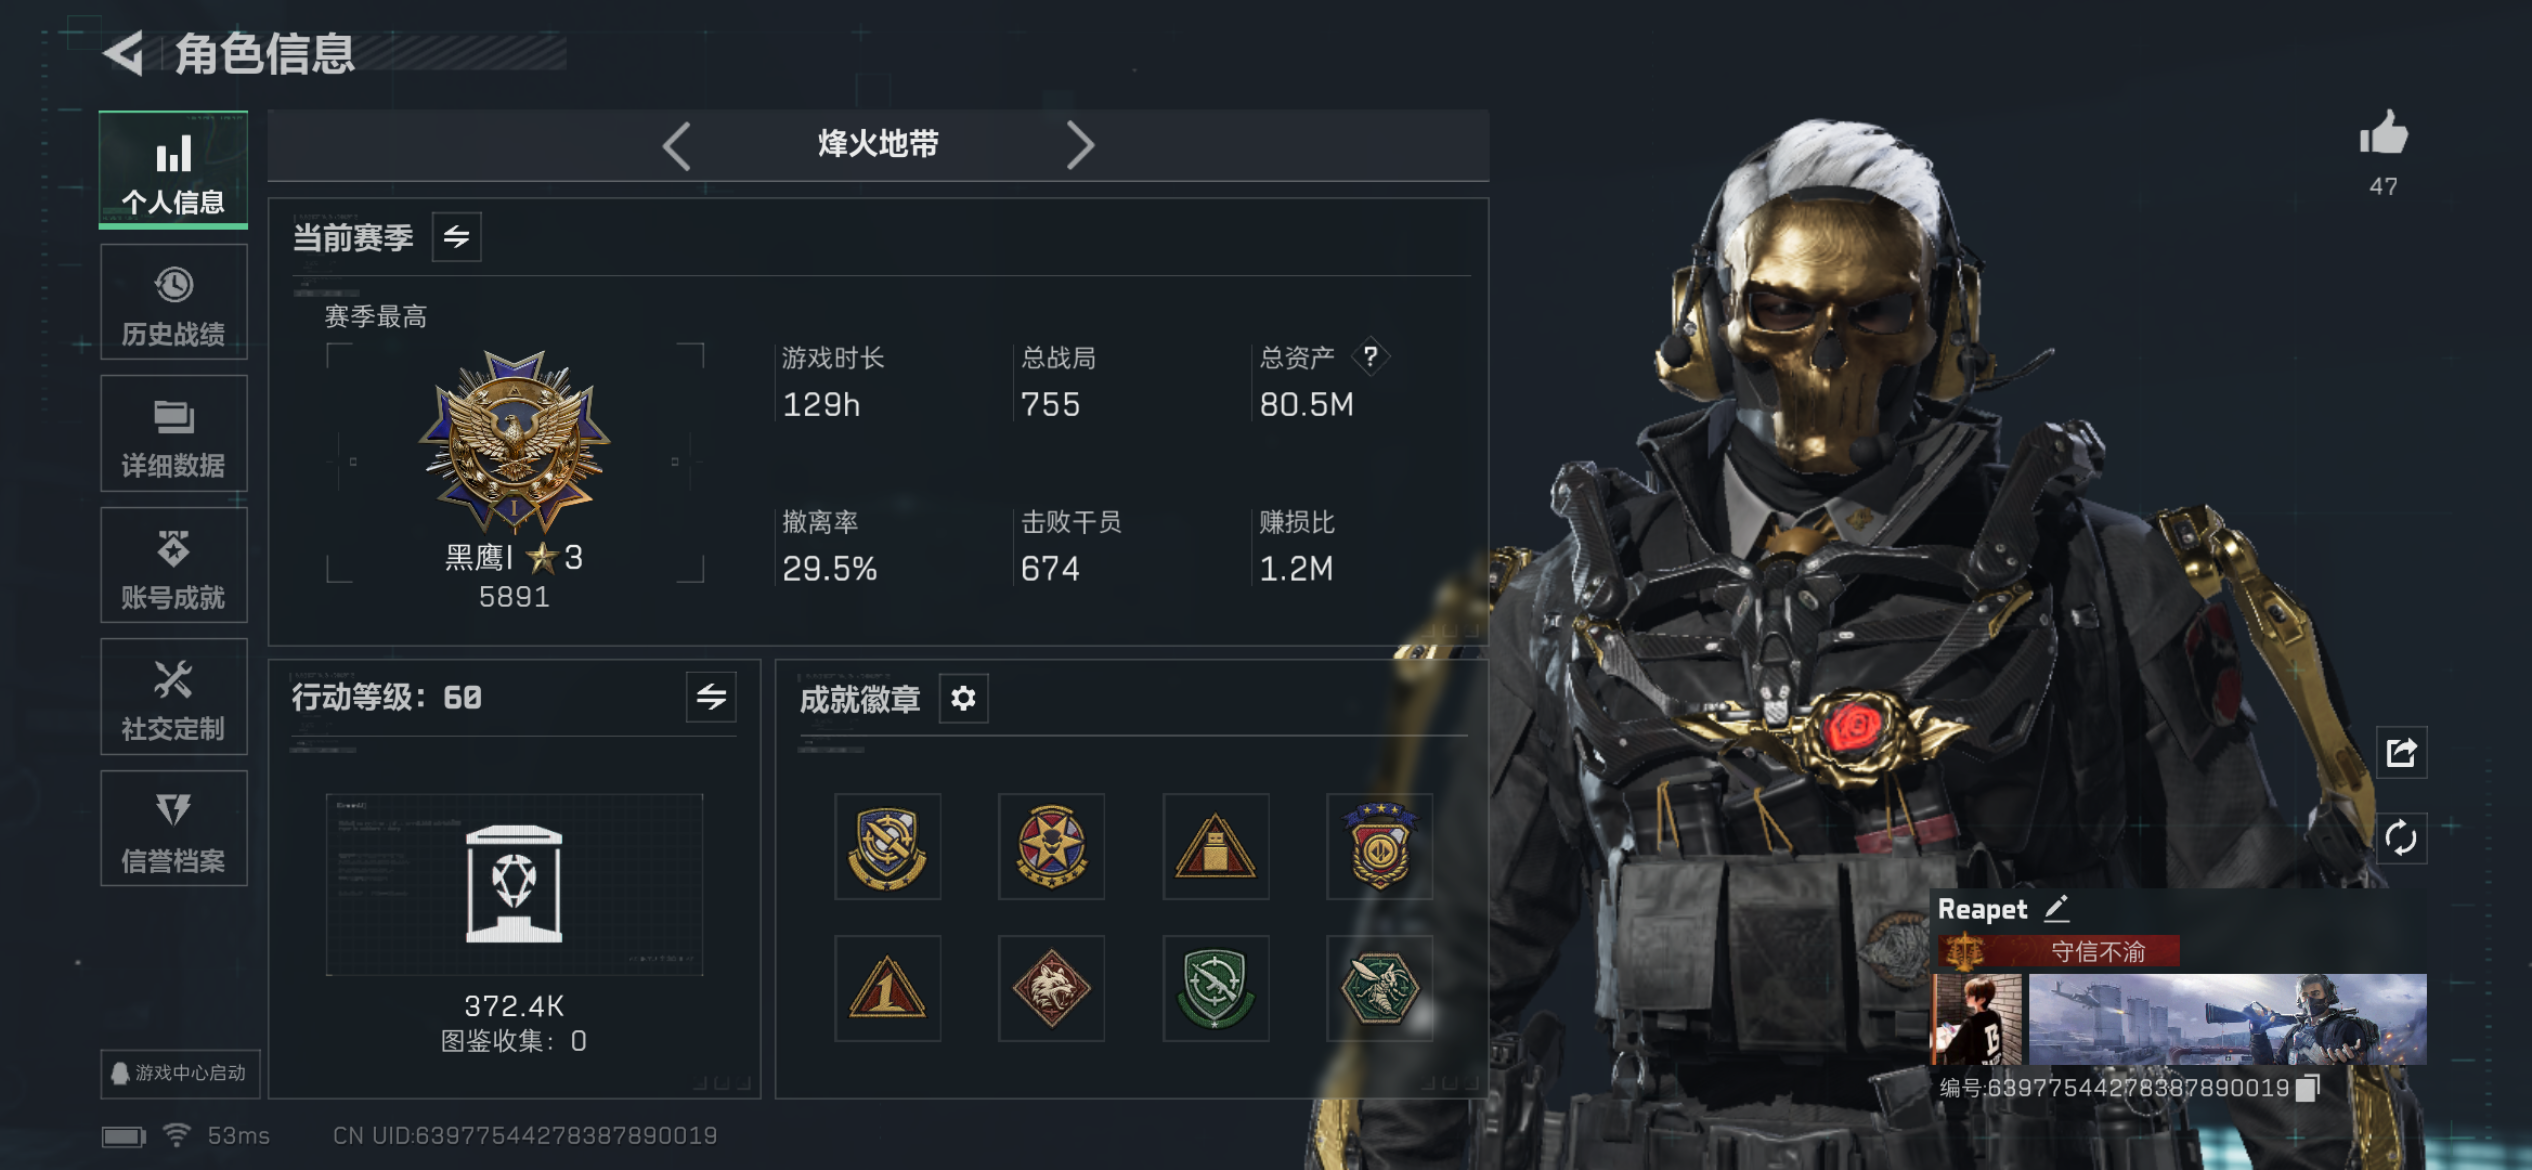The width and height of the screenshot is (2532, 1170).
Task: Like the profile with the thumbs-up icon
Action: point(2383,133)
